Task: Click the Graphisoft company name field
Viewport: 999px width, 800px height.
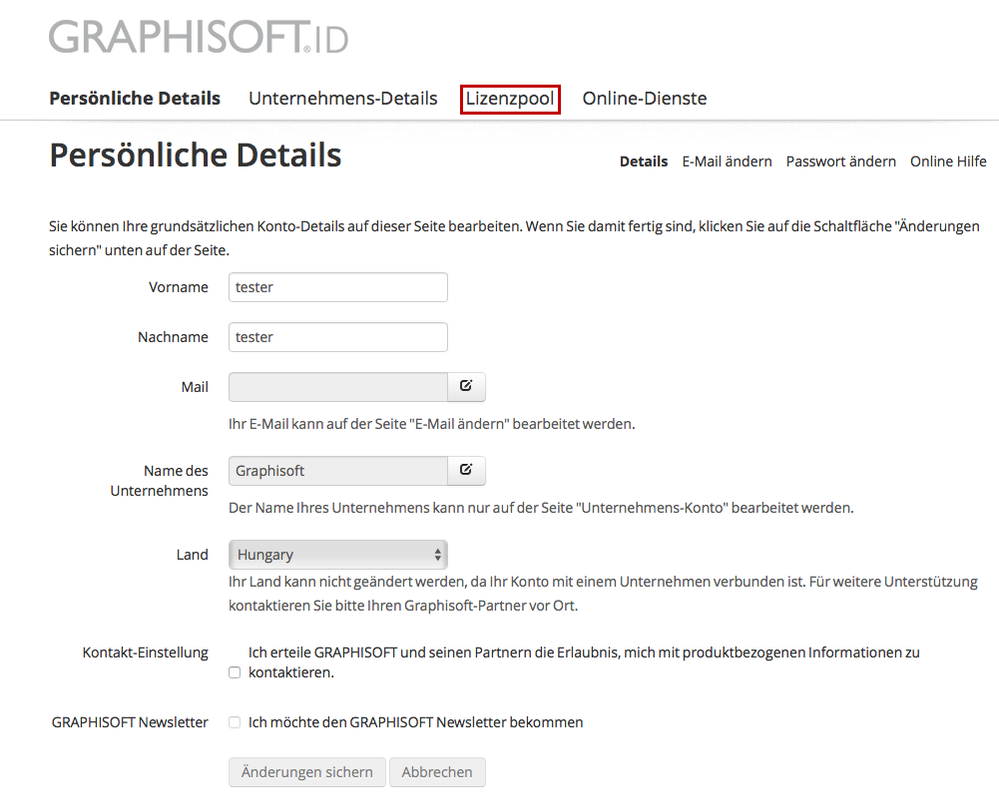Action: [x=338, y=470]
